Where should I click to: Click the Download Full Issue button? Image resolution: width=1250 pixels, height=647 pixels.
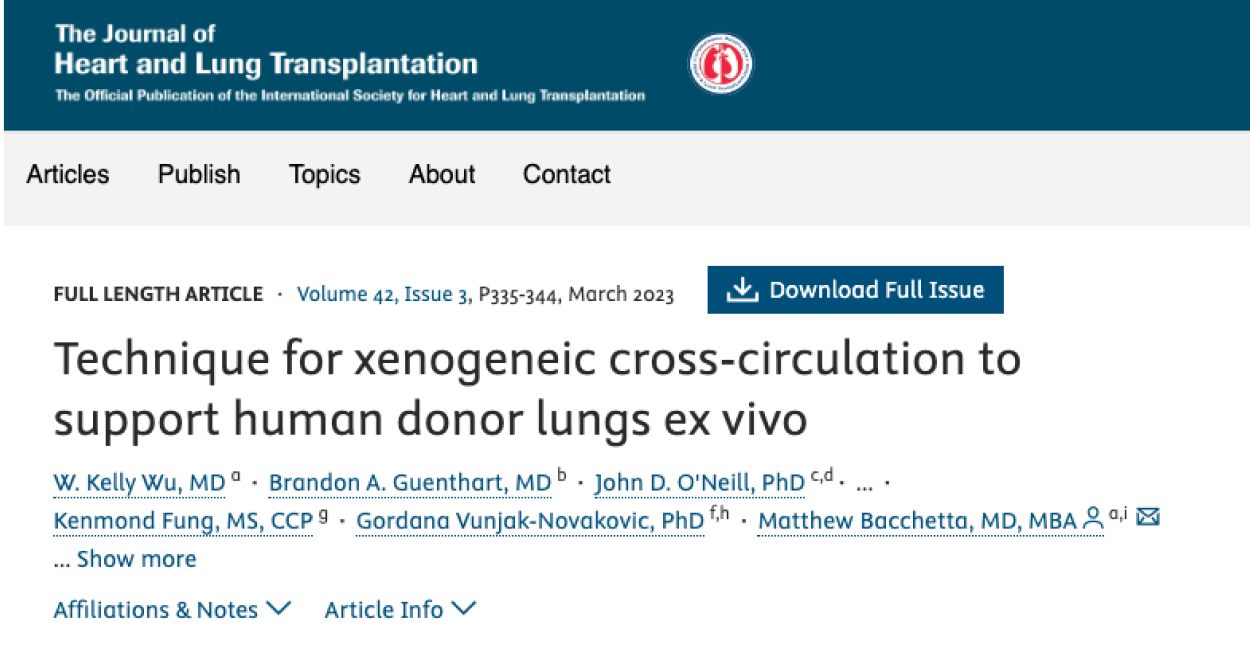coord(855,289)
